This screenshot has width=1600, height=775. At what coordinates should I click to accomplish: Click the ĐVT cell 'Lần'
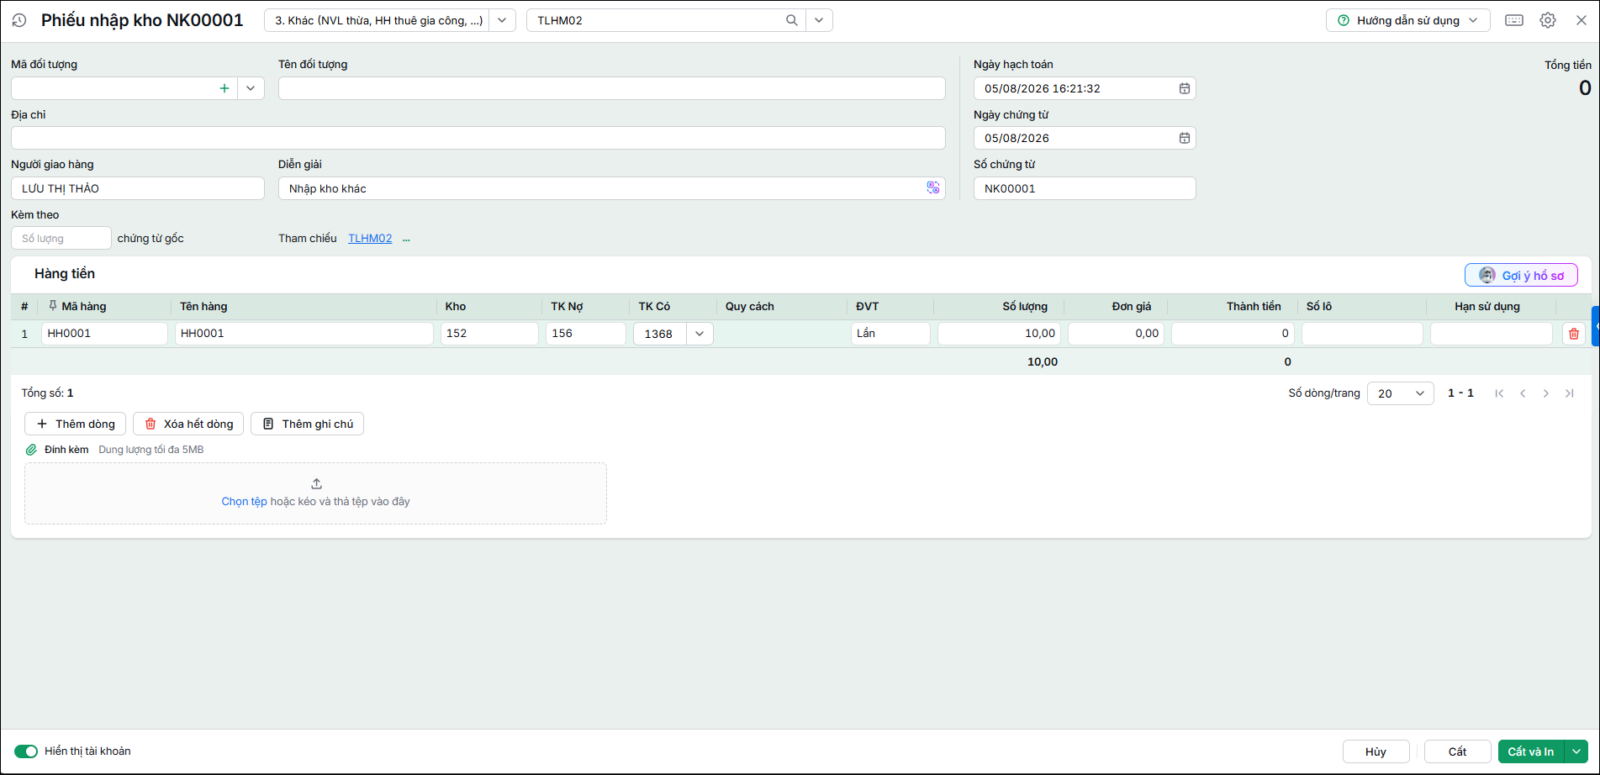[x=891, y=334]
